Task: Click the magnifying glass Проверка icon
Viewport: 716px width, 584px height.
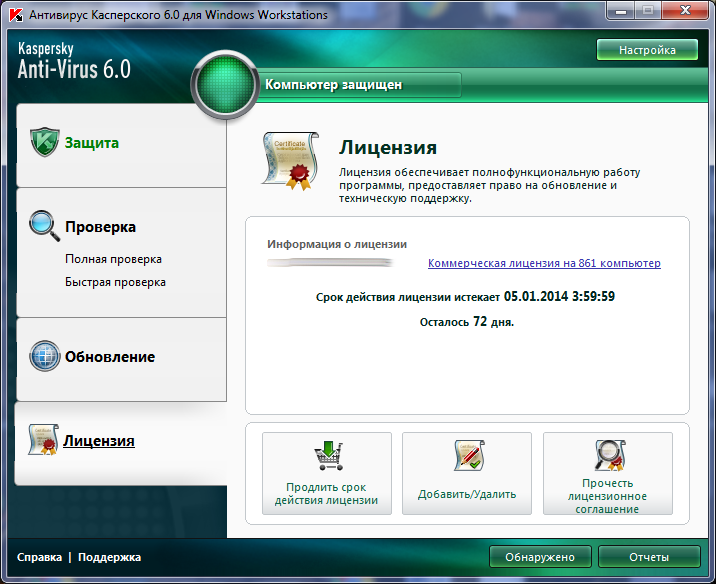Action: pos(44,226)
